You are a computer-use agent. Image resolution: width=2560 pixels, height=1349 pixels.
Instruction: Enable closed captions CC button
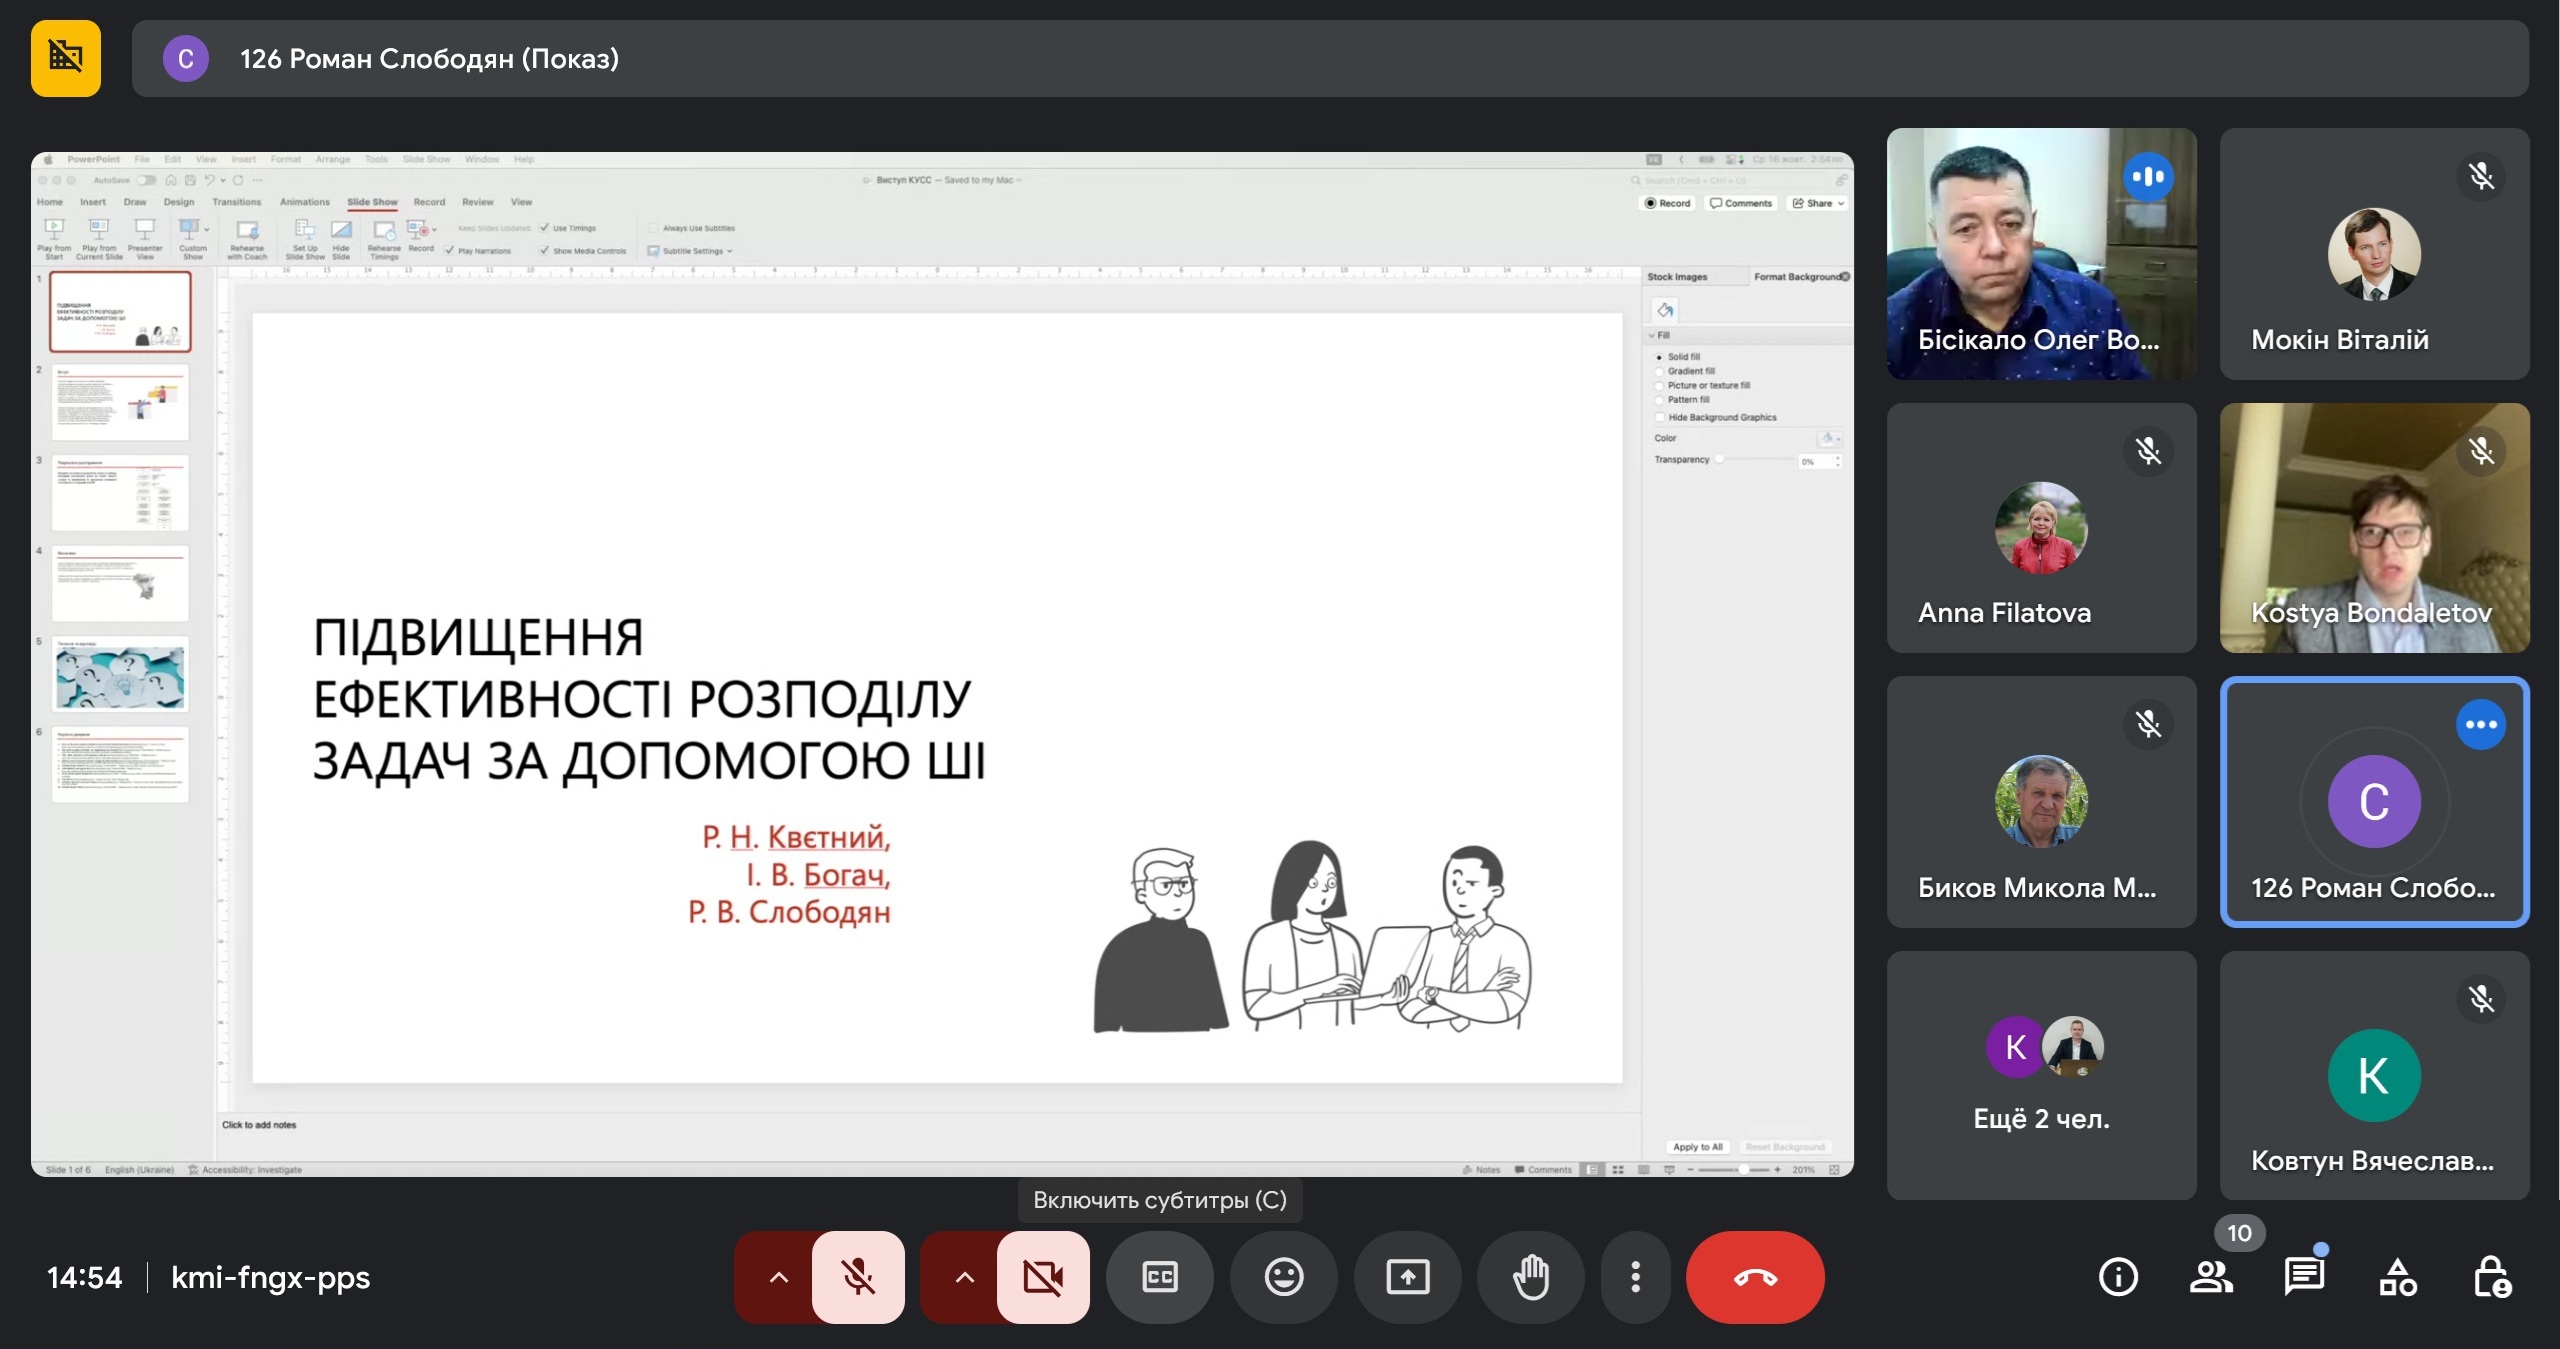(x=1160, y=1277)
